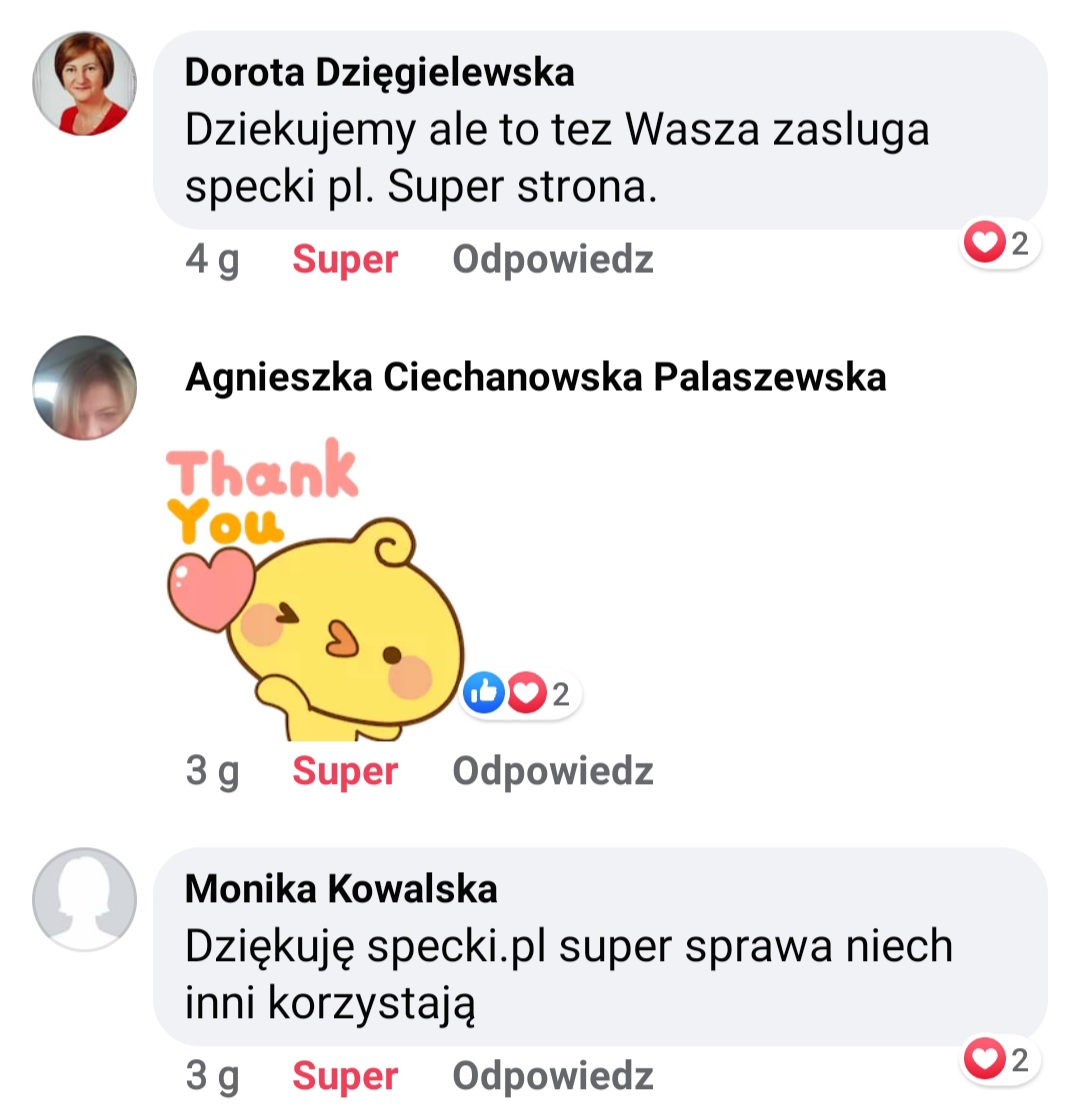Open Monika Kowalska's default avatar
The width and height of the screenshot is (1080, 1114).
(85, 899)
